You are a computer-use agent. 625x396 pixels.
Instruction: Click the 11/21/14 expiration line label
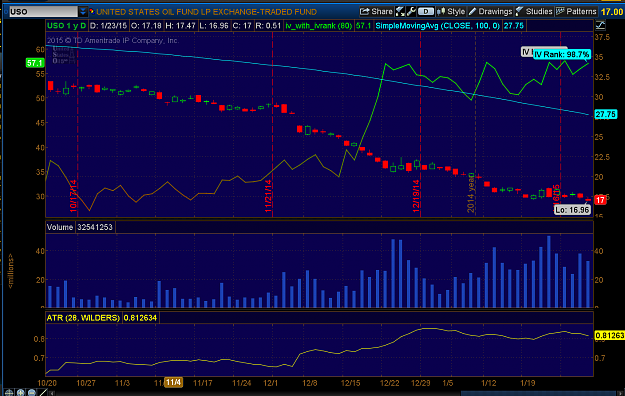point(268,196)
